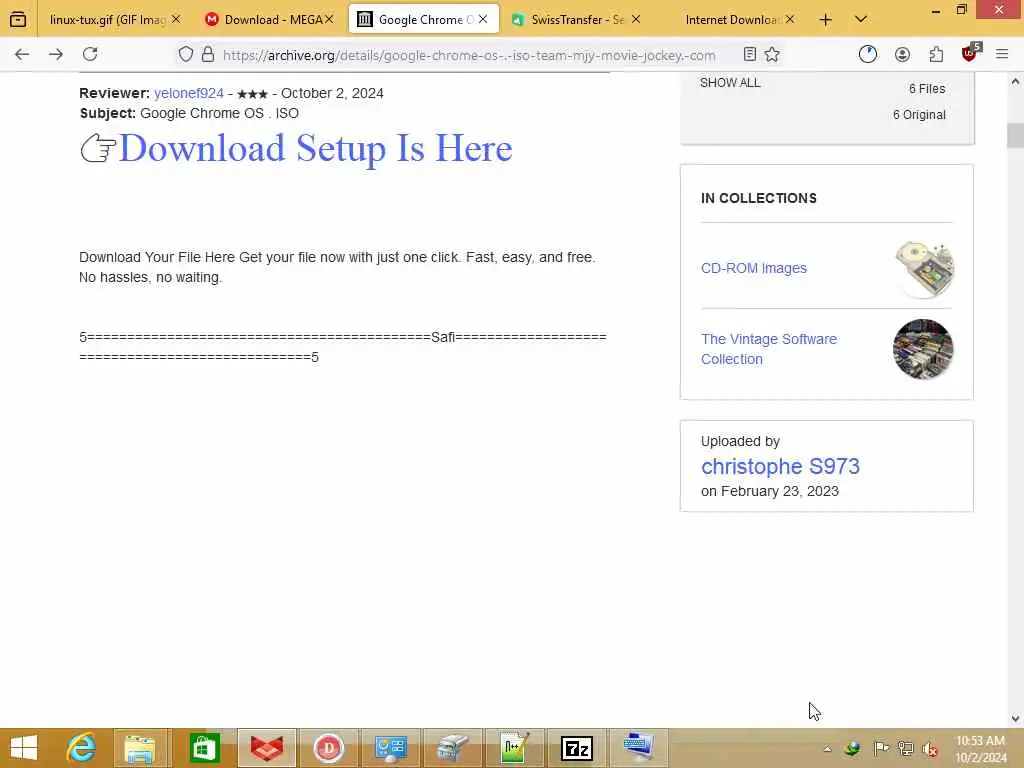Click SHOW ALL files link
This screenshot has width=1024, height=768.
click(x=730, y=82)
